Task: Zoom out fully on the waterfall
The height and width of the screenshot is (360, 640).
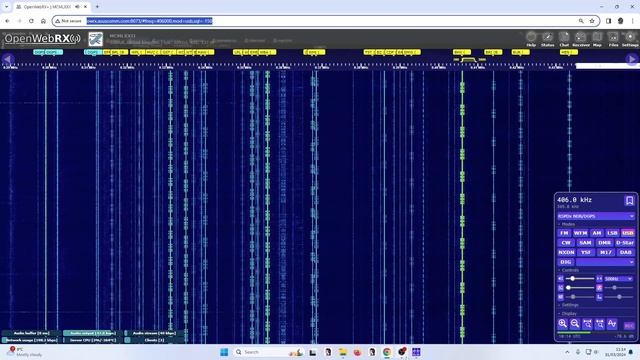Action: pos(599,324)
